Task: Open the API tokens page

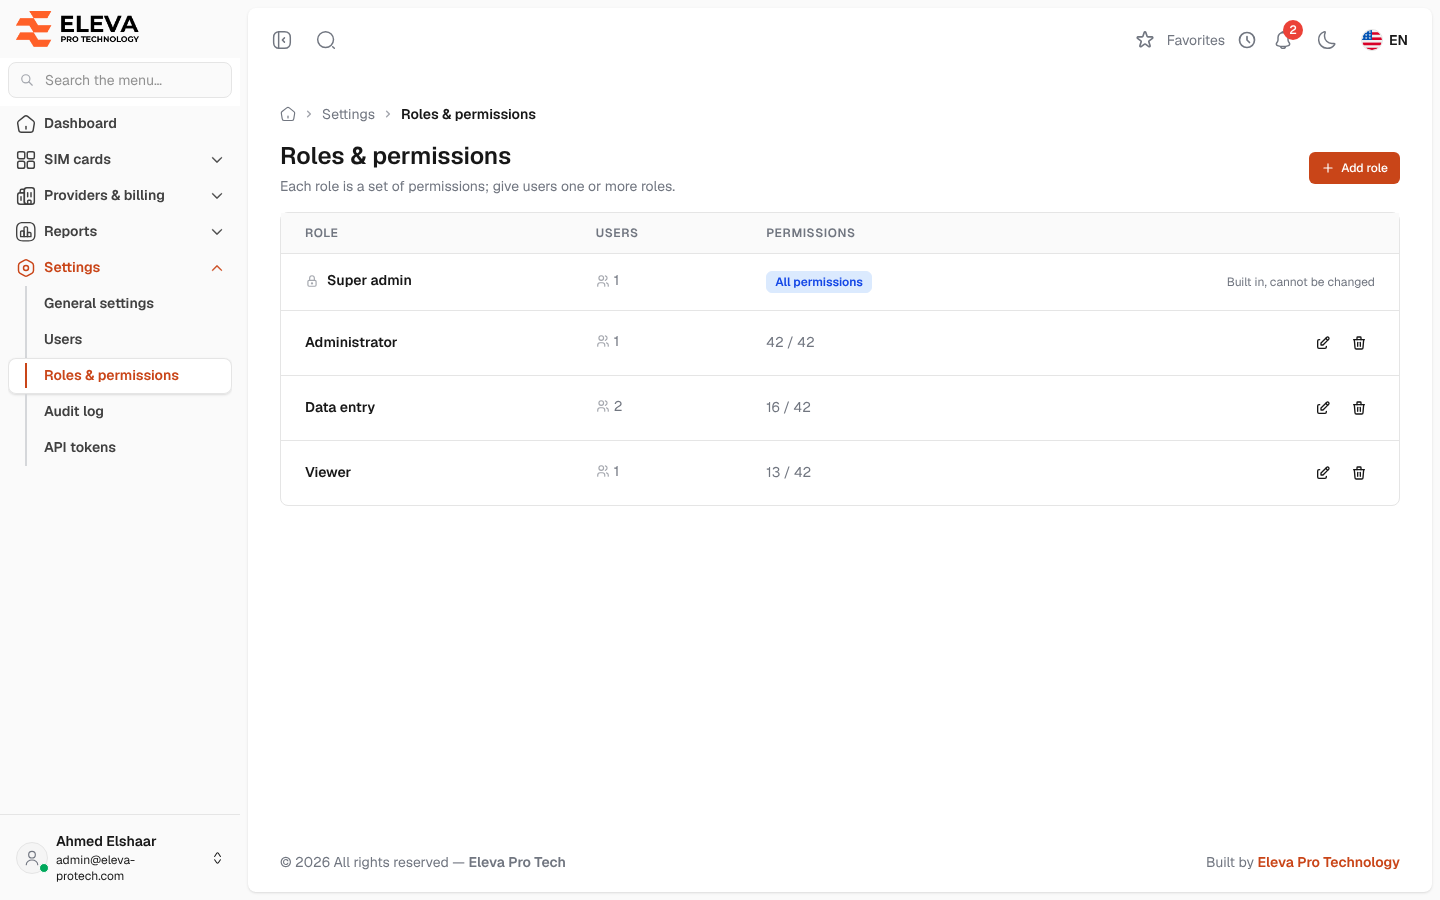Action: pos(80,447)
